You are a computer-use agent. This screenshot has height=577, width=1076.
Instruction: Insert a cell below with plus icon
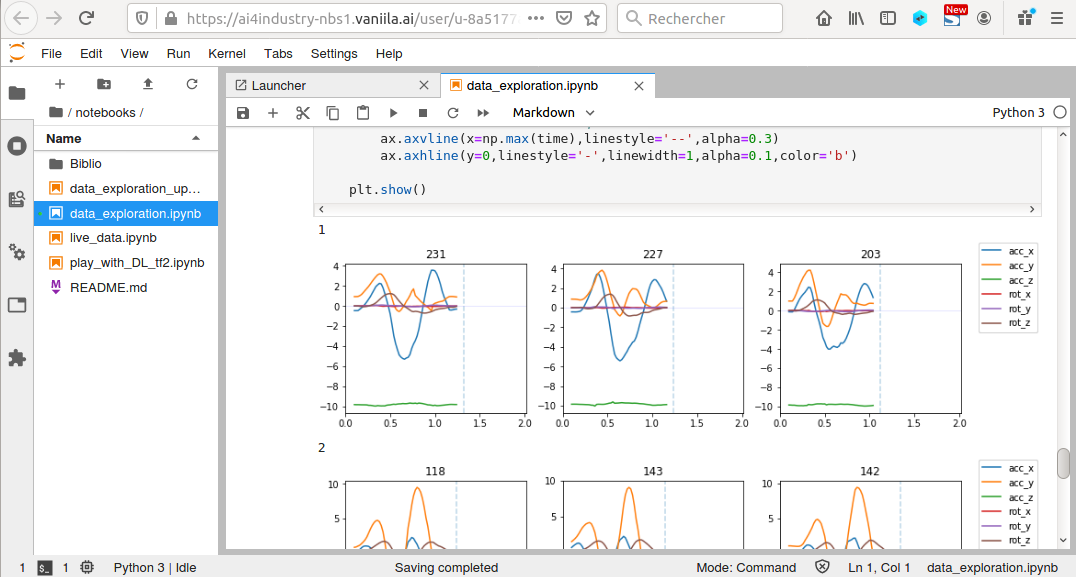tap(272, 113)
